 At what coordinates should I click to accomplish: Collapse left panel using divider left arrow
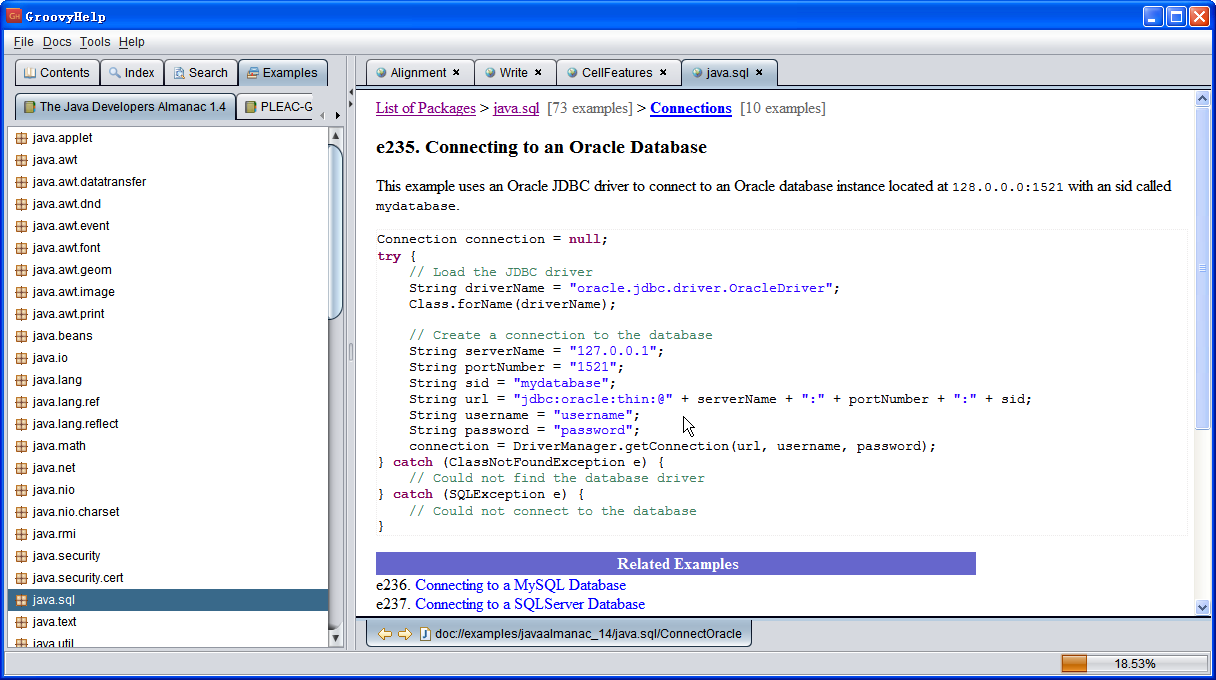point(350,91)
